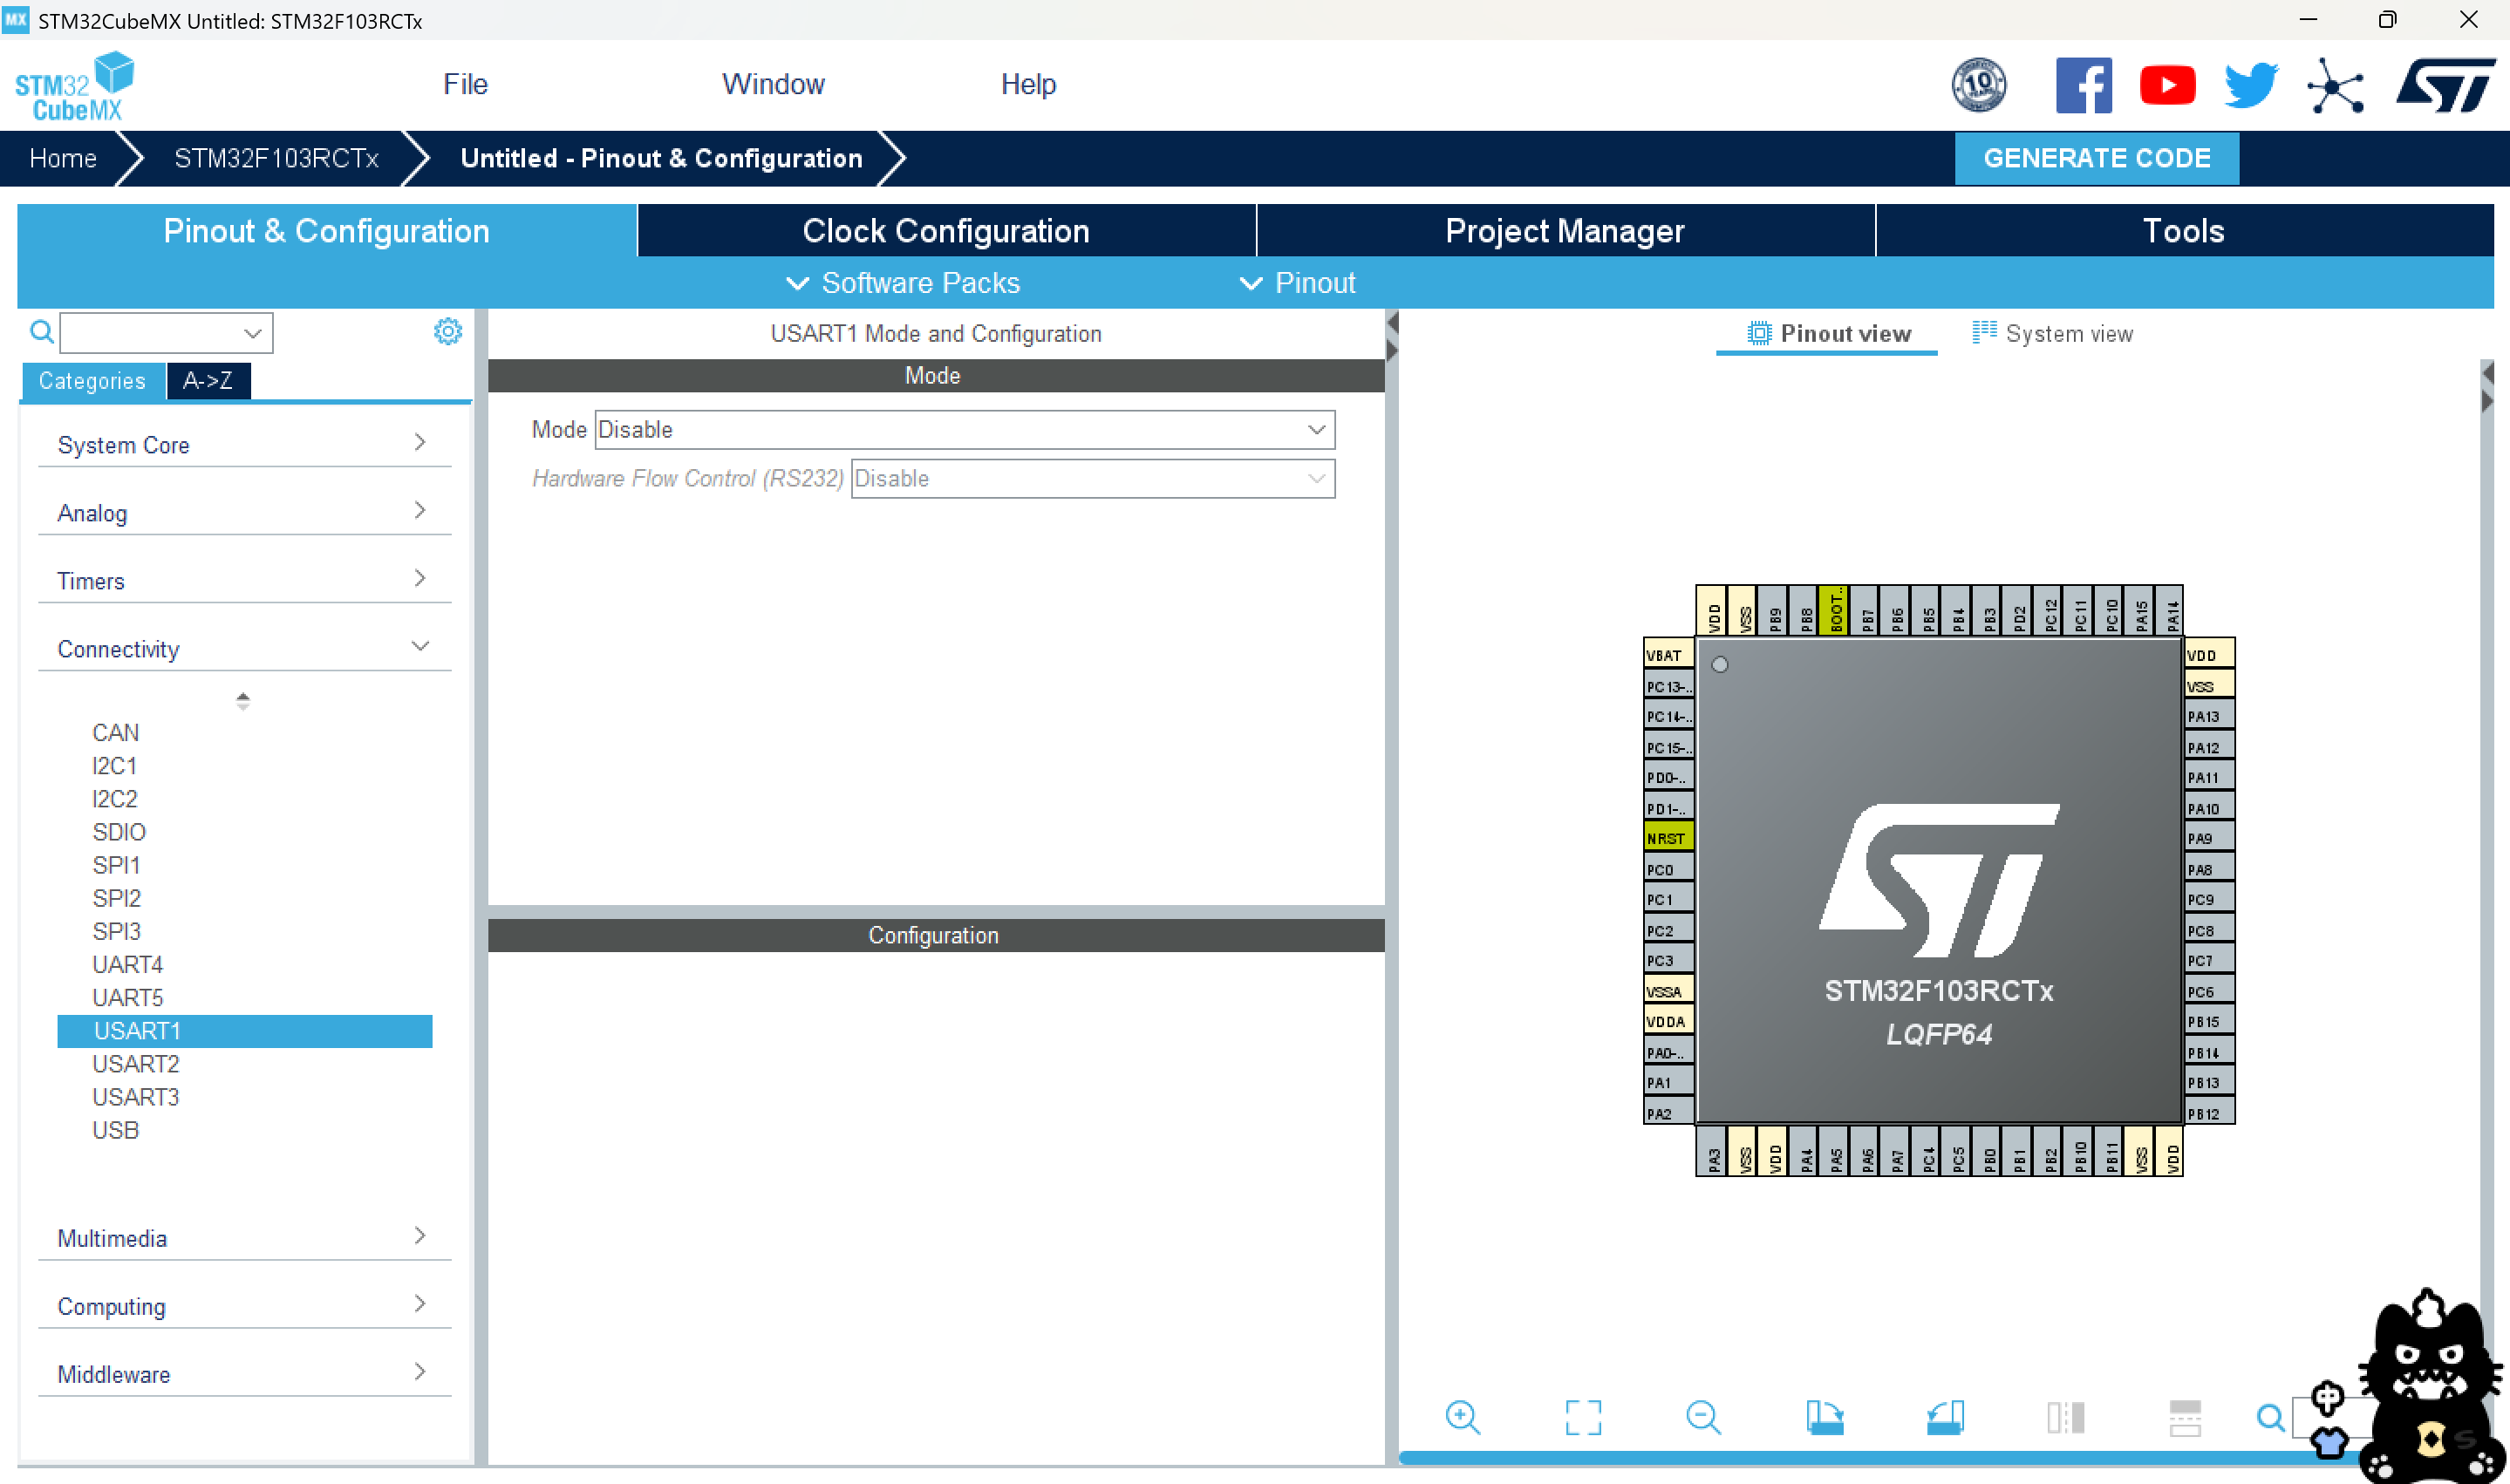
Task: Rotate chip view counter-clockwise icon
Action: (1945, 1416)
